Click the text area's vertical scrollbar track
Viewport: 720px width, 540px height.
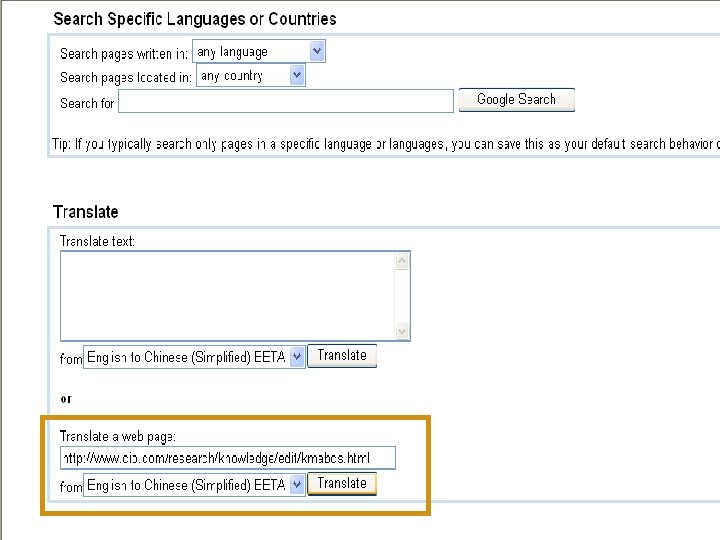tap(402, 297)
